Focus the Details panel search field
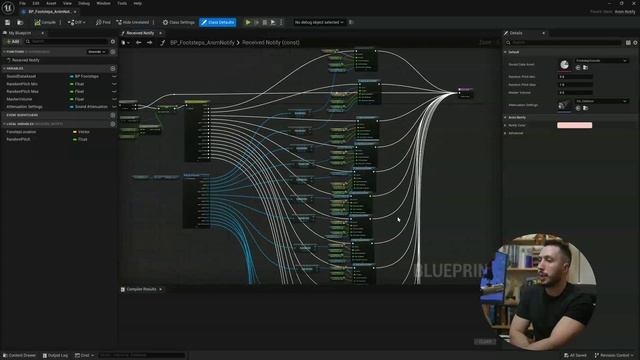This screenshot has height=360, width=640. [x=564, y=42]
